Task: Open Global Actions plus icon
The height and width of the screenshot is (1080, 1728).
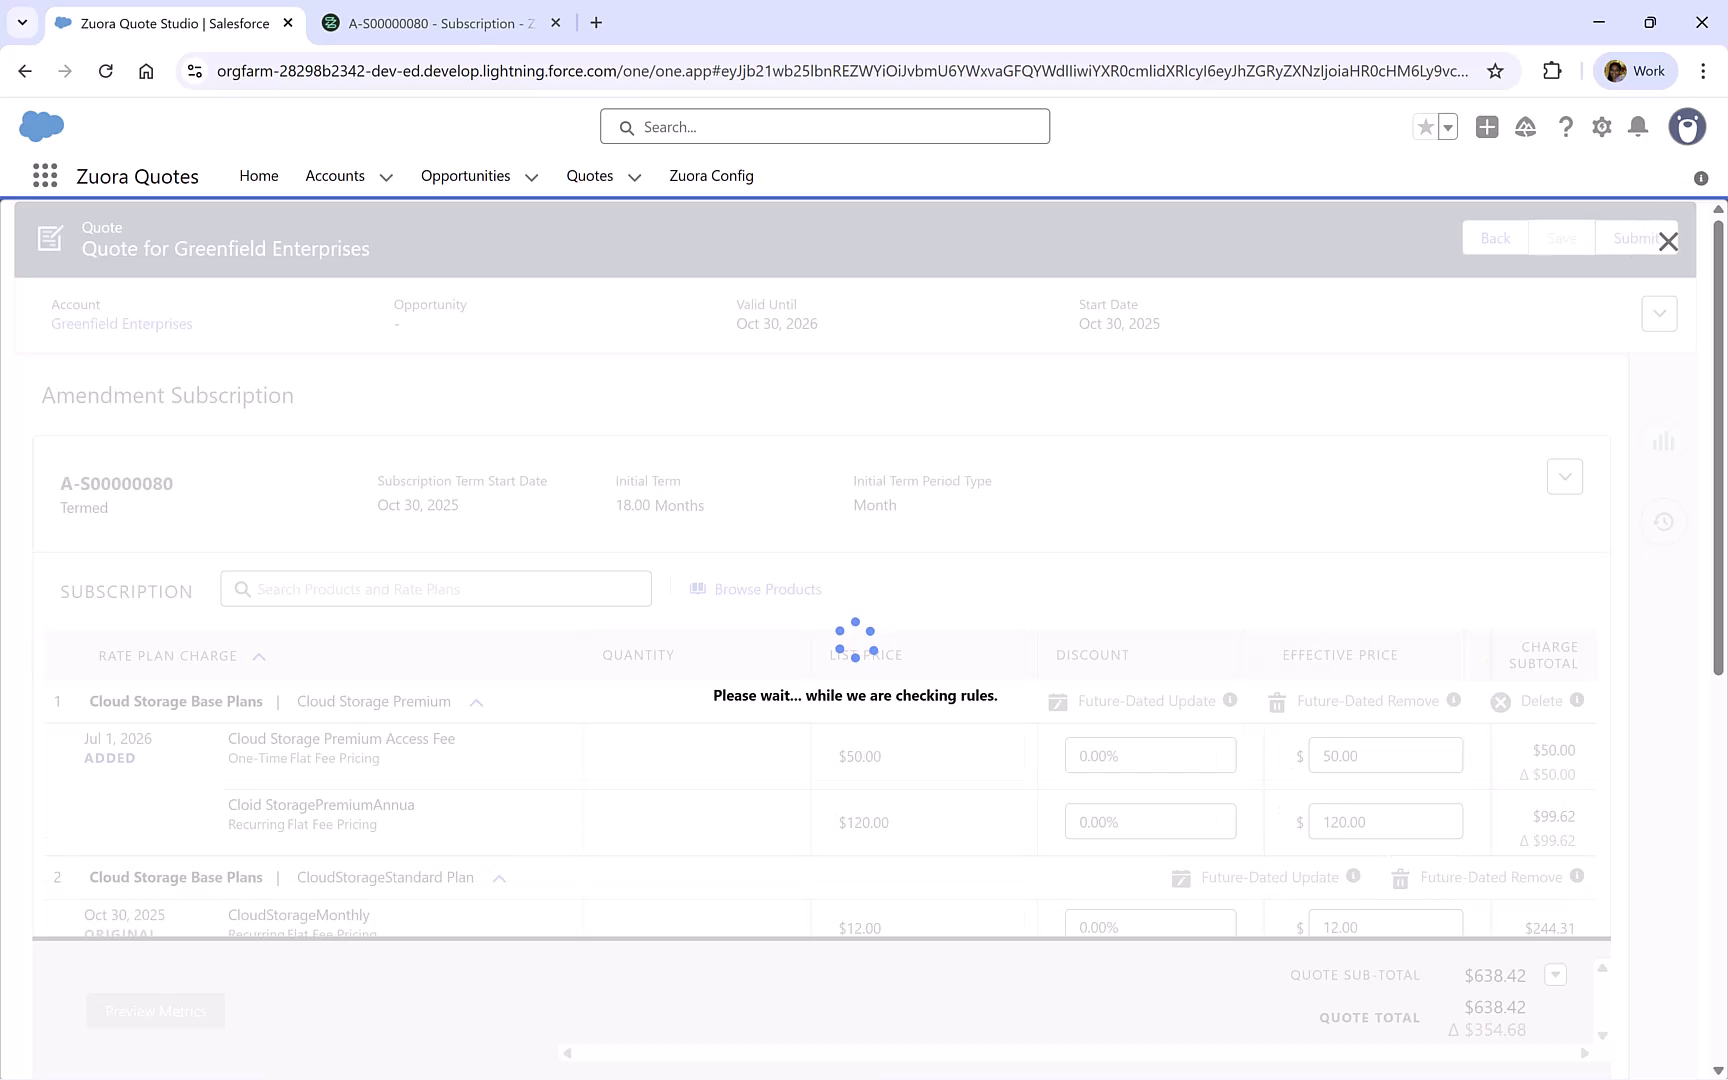Action: [1487, 127]
